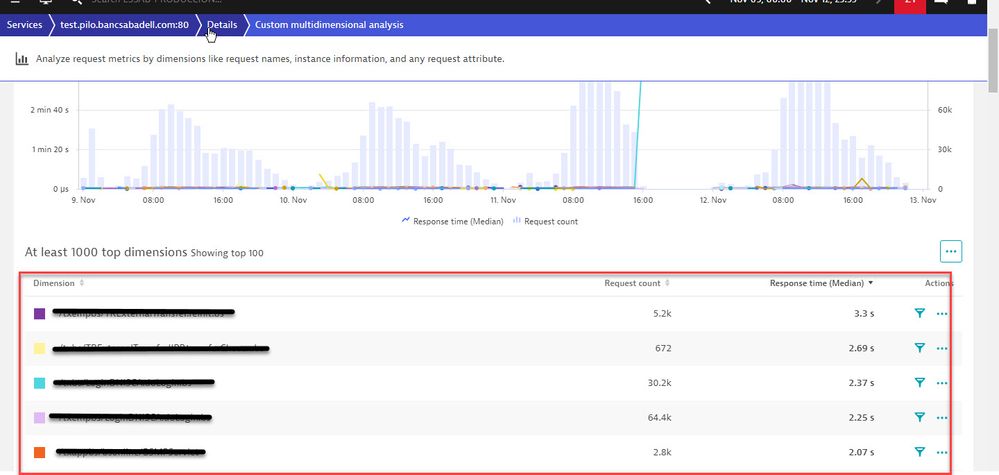
Task: Click the 'At least 1000 top dimensions' heading
Action: (x=106, y=252)
